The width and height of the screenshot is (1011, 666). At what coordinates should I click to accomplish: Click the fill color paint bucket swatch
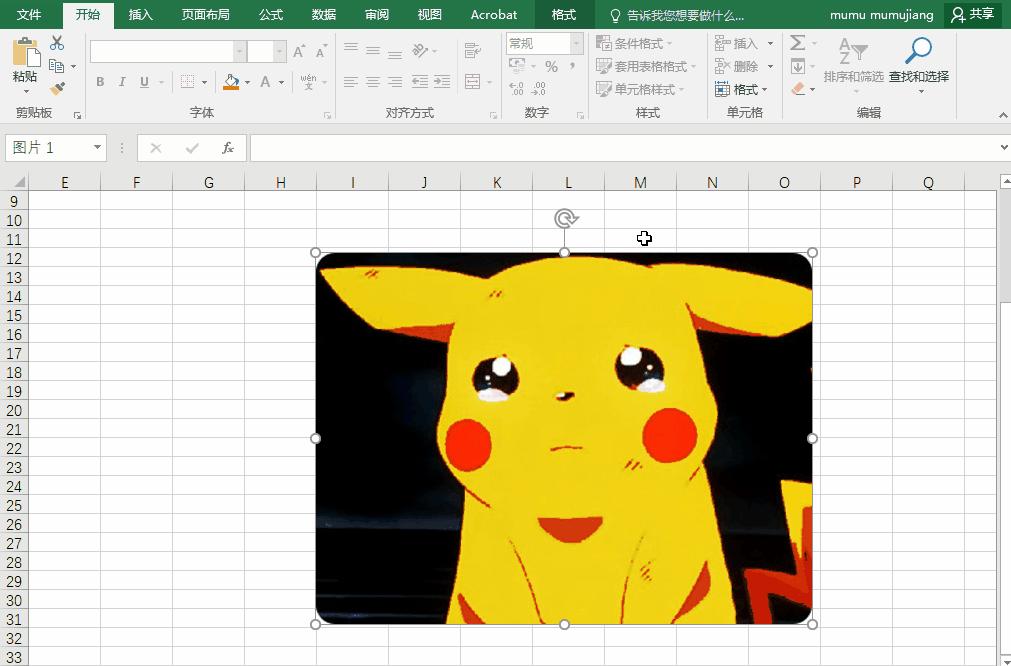click(231, 82)
